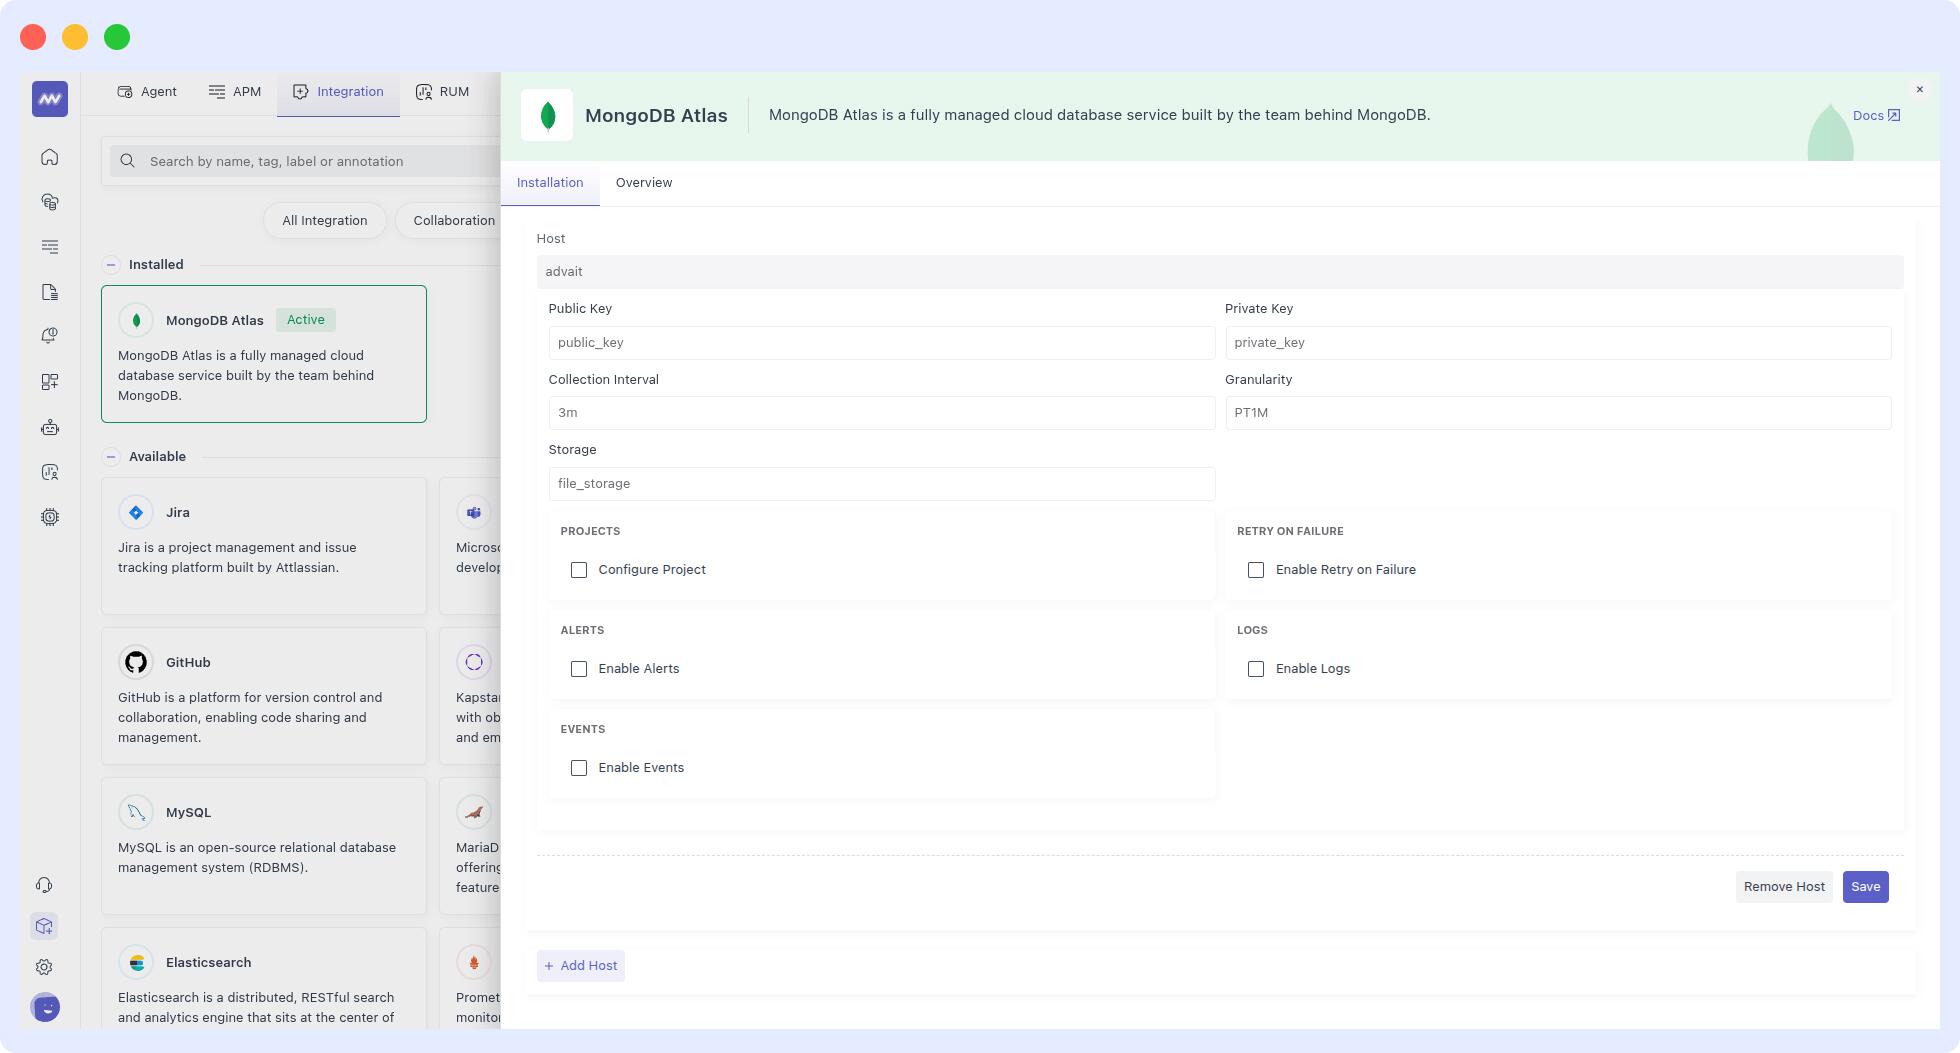The image size is (1960, 1053).
Task: Open the Elasticsearch integration card
Action: click(264, 978)
